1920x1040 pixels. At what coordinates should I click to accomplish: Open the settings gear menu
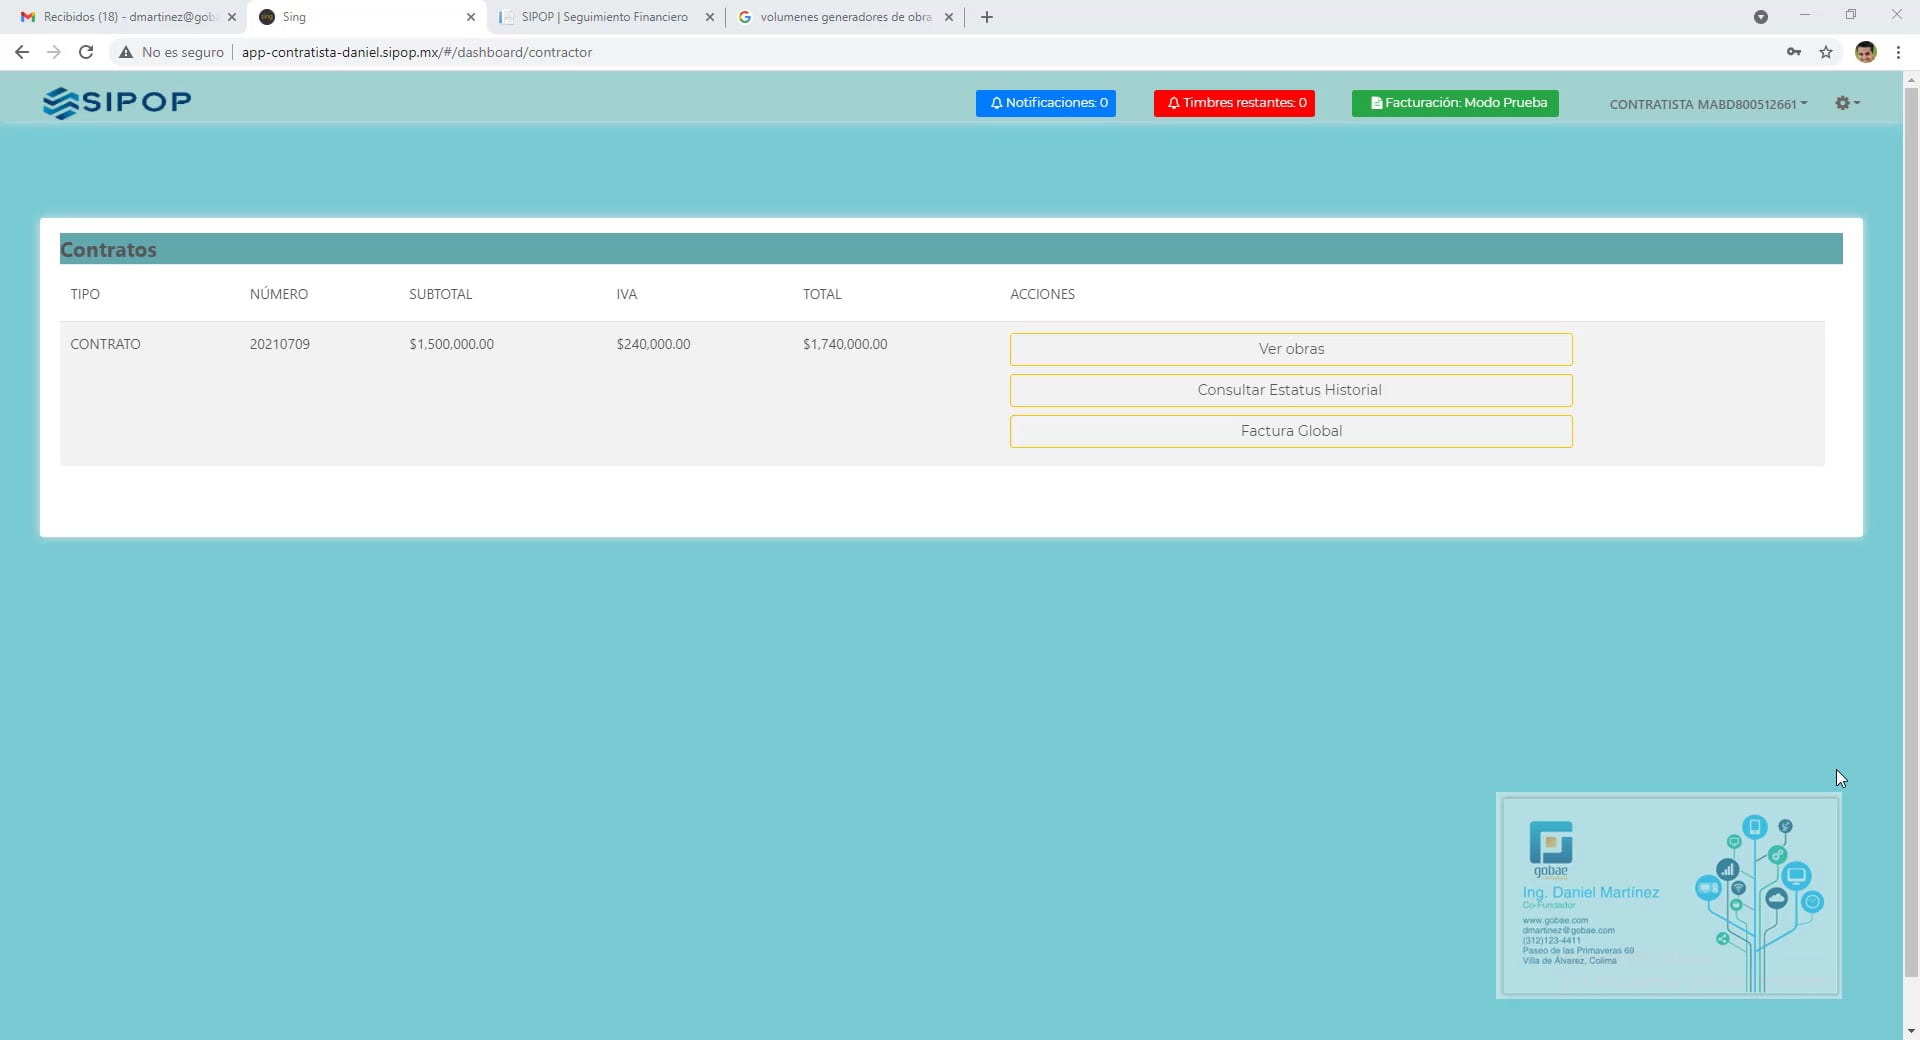point(1845,102)
